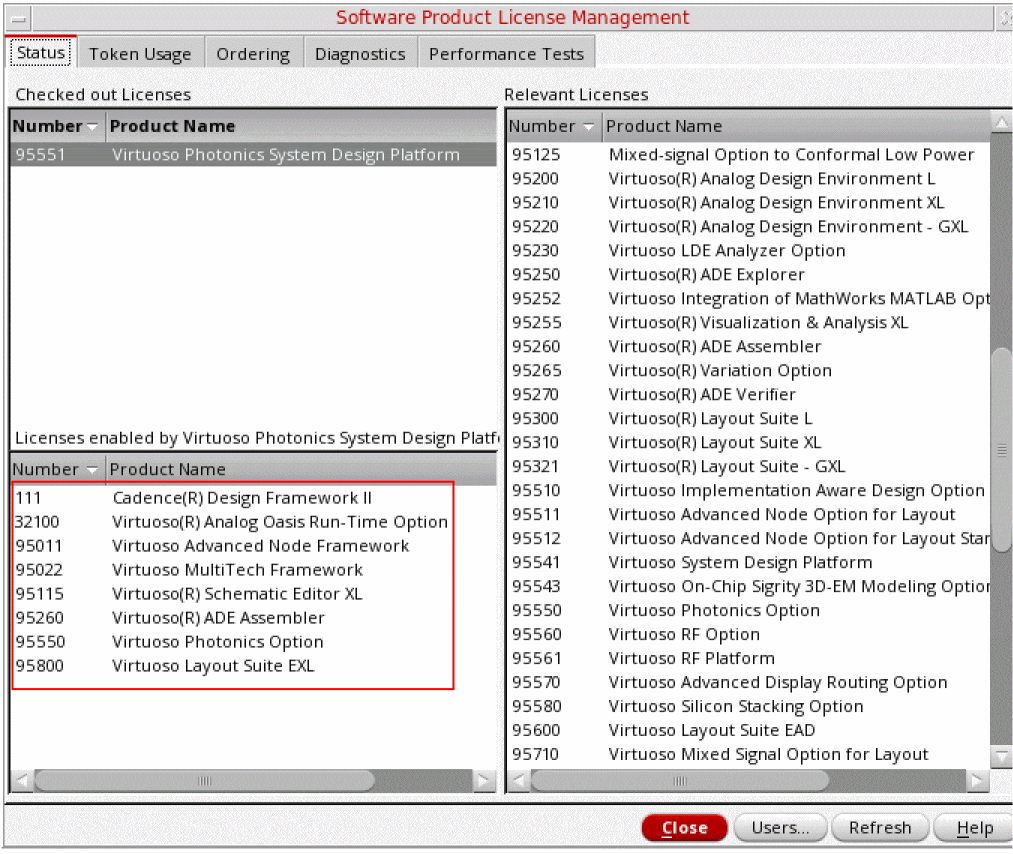The height and width of the screenshot is (854, 1013).
Task: Go to the Performance Tests tab
Action: (x=506, y=54)
